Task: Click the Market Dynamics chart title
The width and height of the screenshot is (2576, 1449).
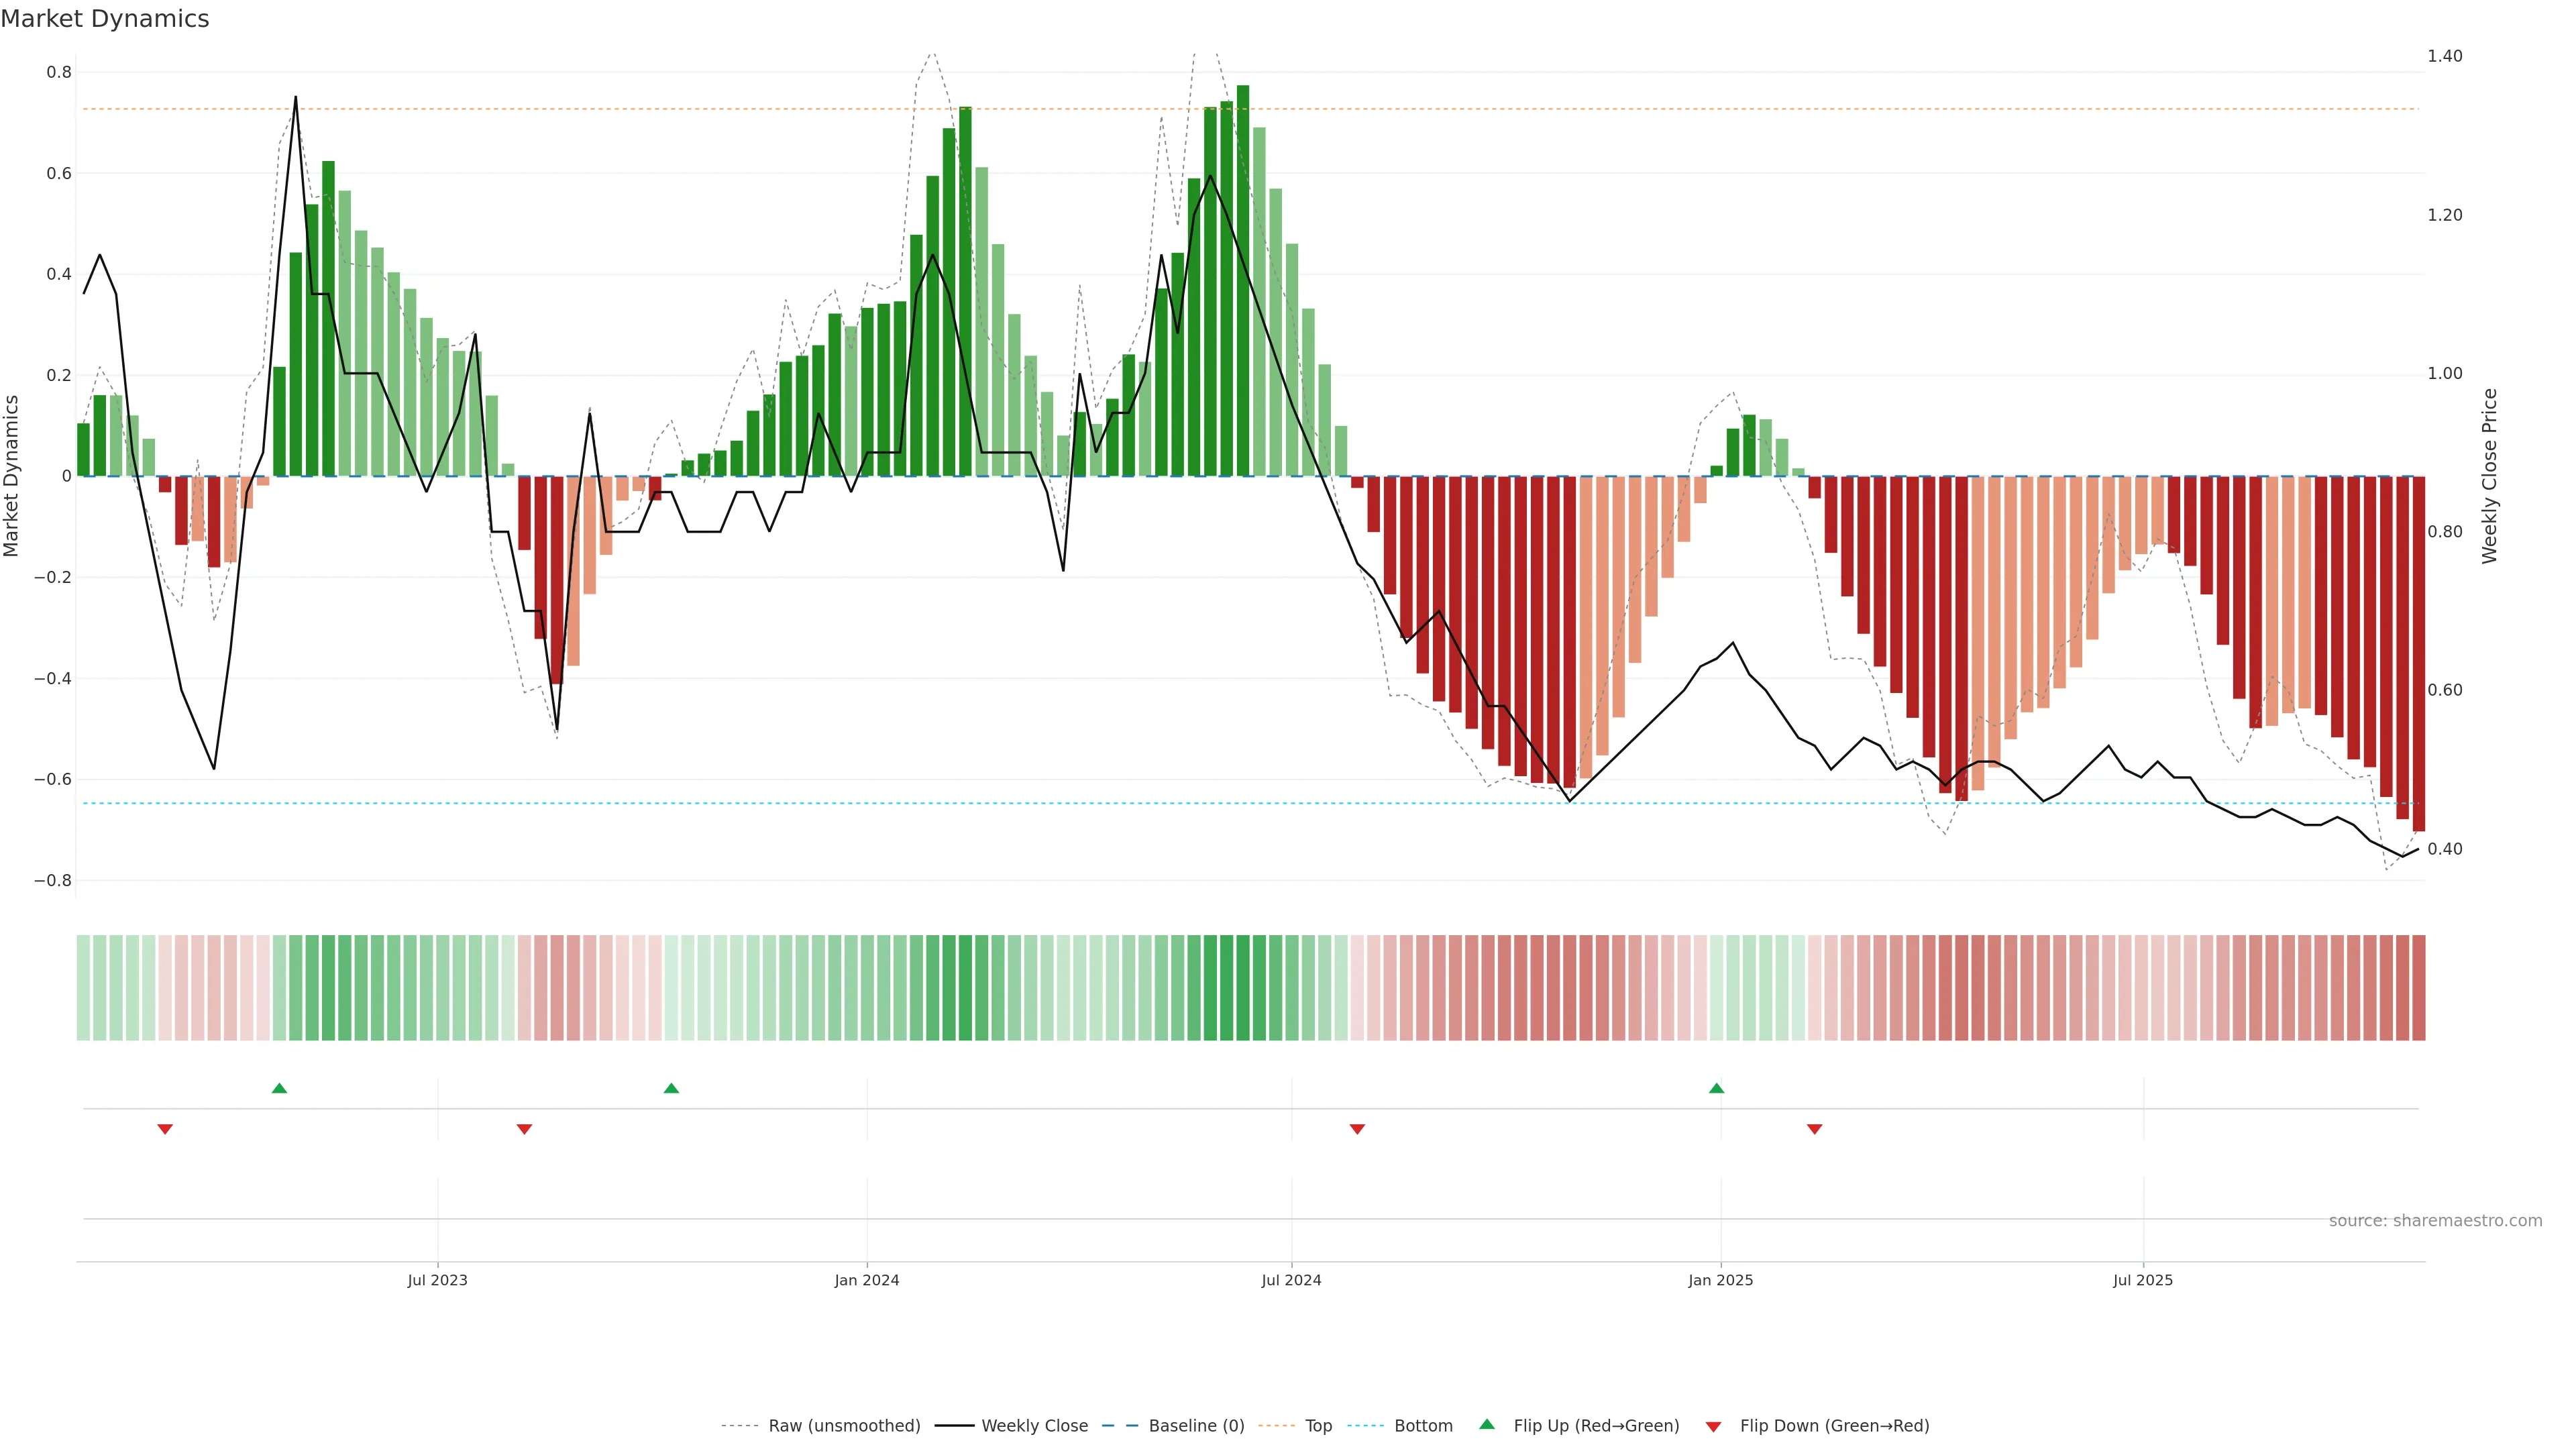Action: click(x=105, y=19)
